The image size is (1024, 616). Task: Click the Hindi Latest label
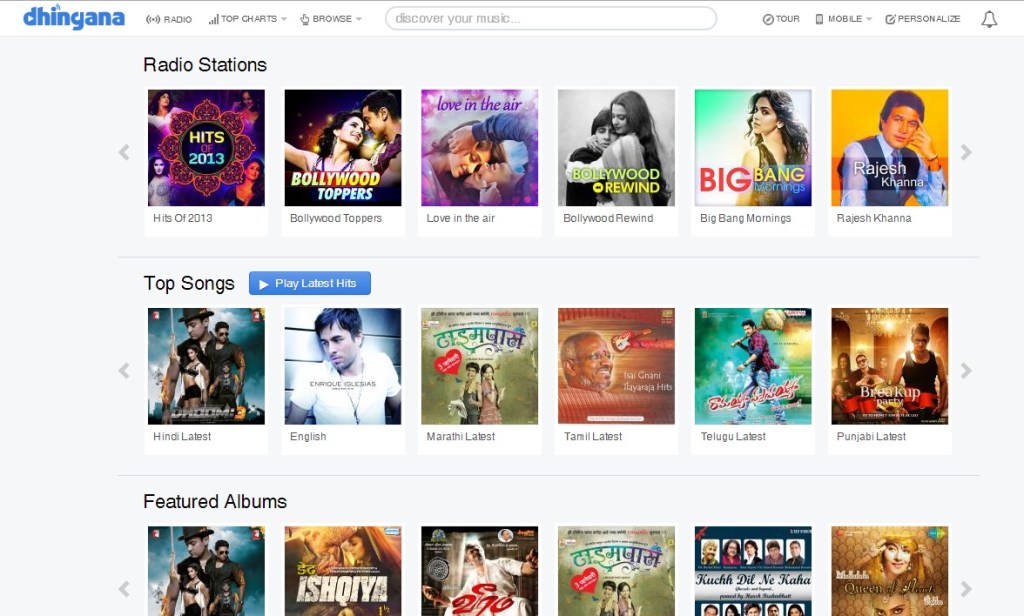click(182, 436)
